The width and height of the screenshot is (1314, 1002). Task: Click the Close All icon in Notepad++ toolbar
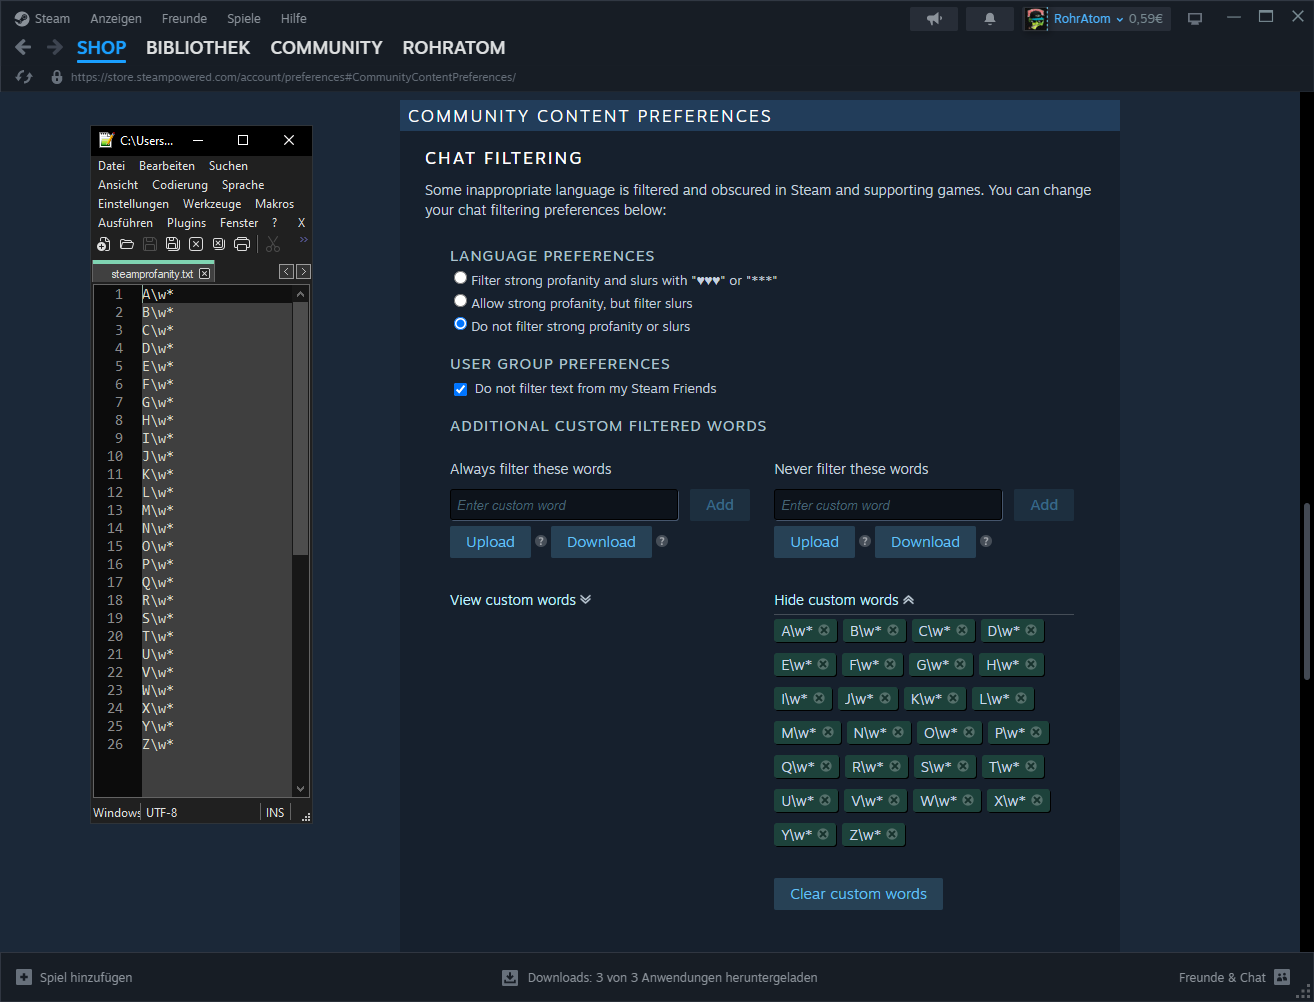pyautogui.click(x=218, y=244)
